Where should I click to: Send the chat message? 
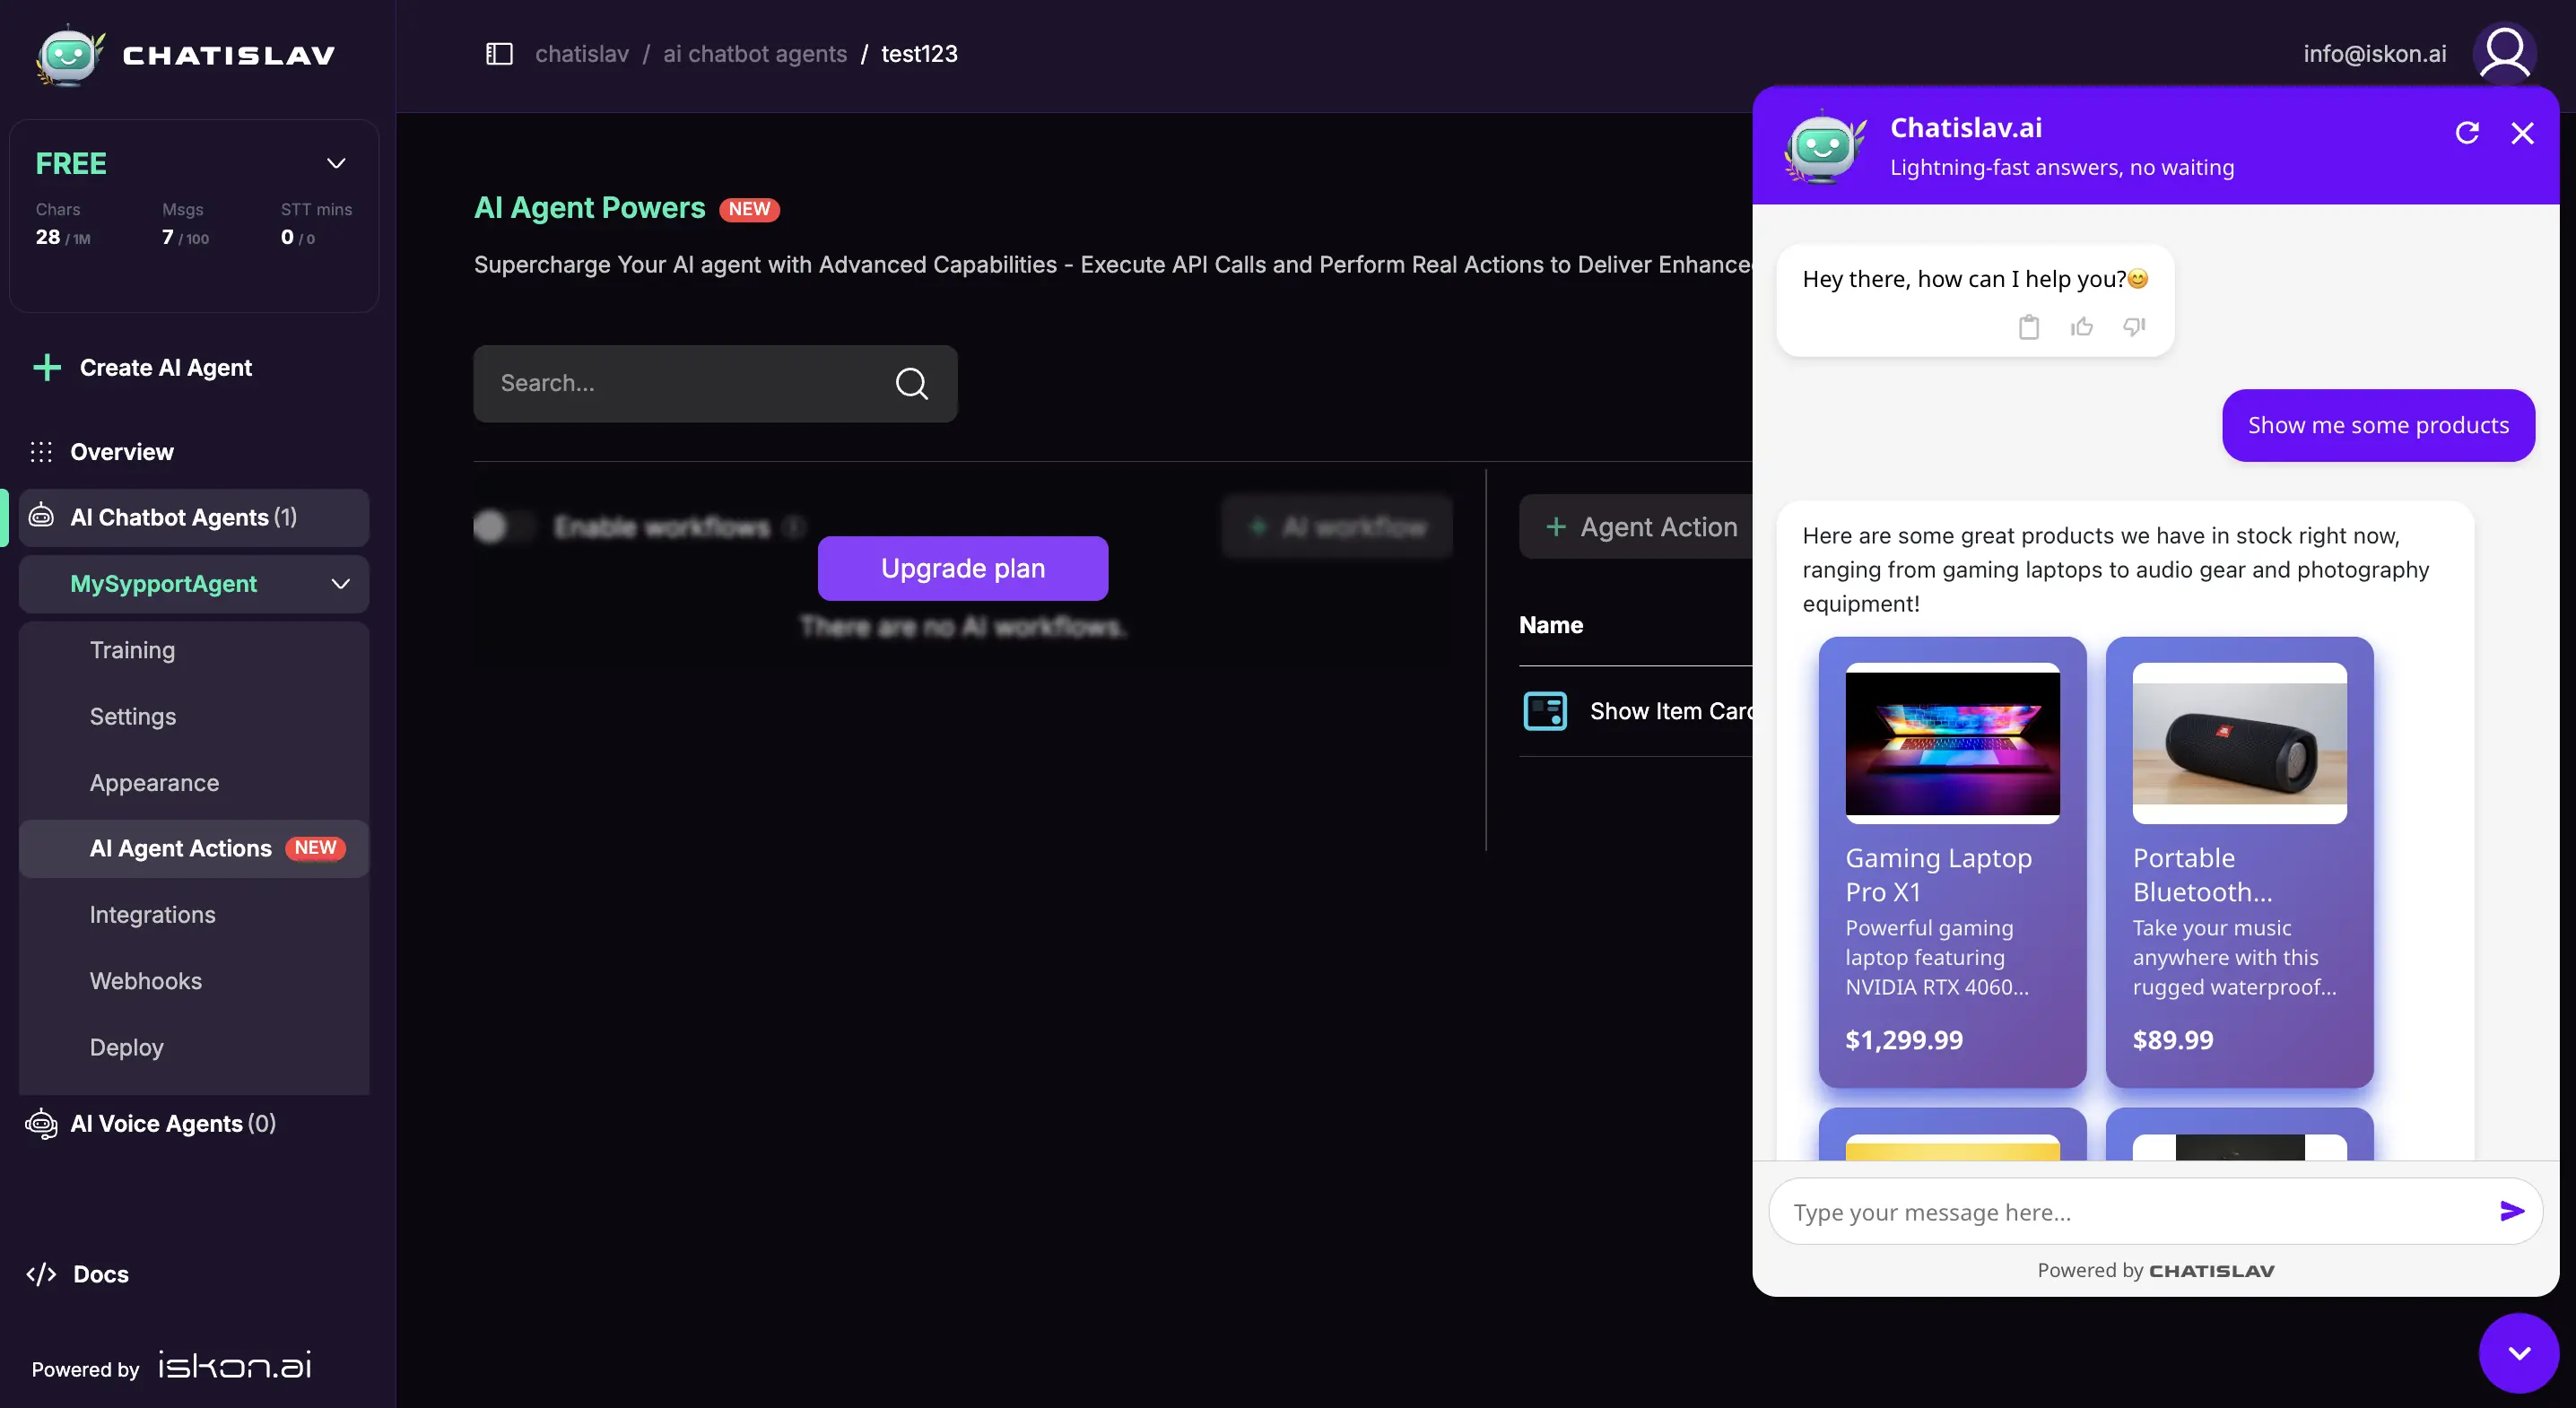coord(2511,1211)
